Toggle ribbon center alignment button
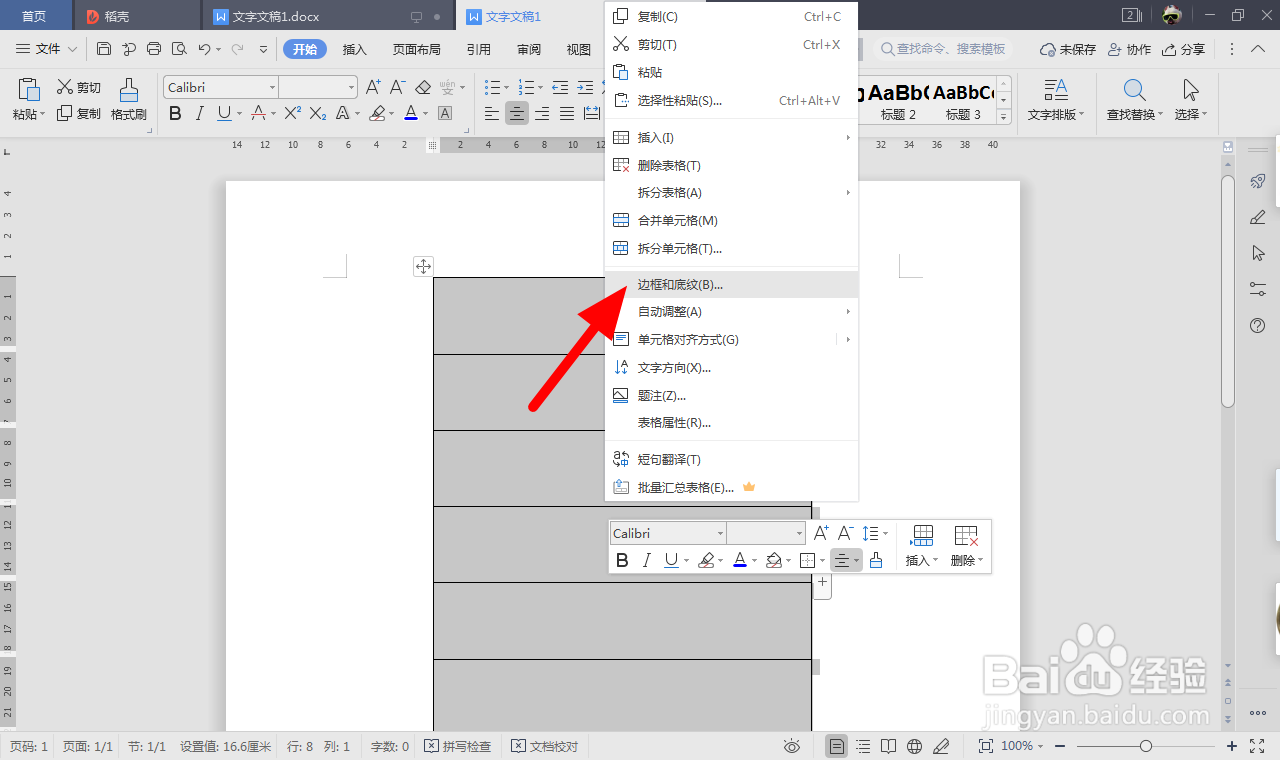Image resolution: width=1280 pixels, height=760 pixels. click(x=516, y=113)
